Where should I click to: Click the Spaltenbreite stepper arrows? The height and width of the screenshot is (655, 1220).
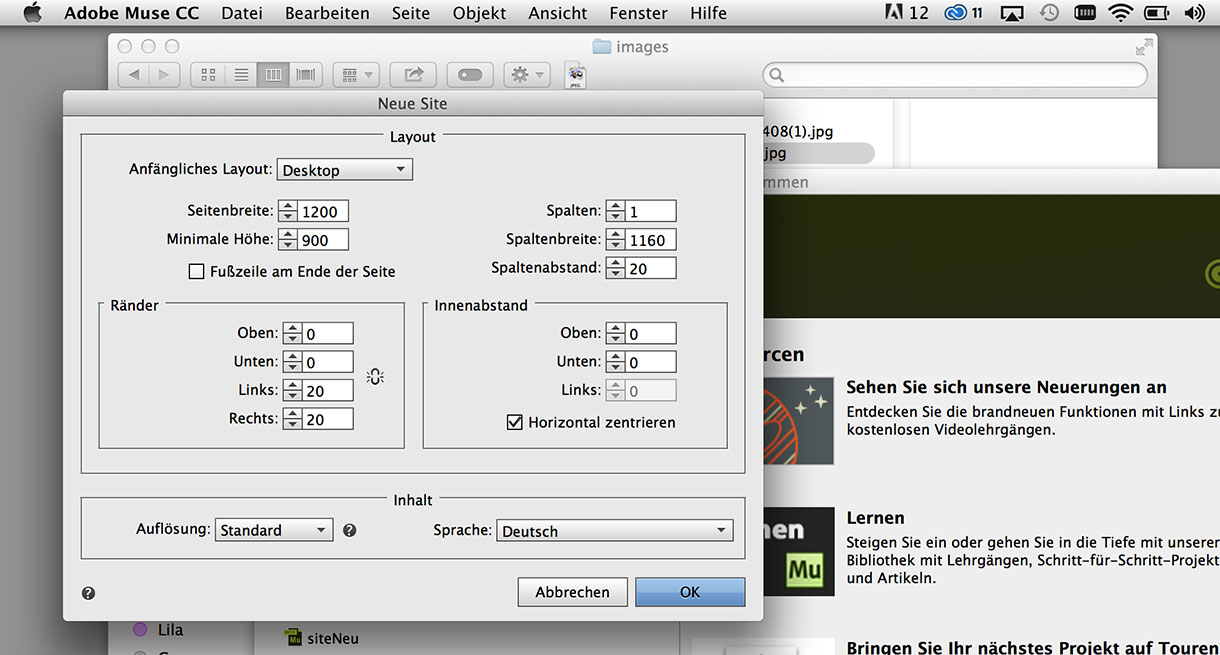(615, 239)
